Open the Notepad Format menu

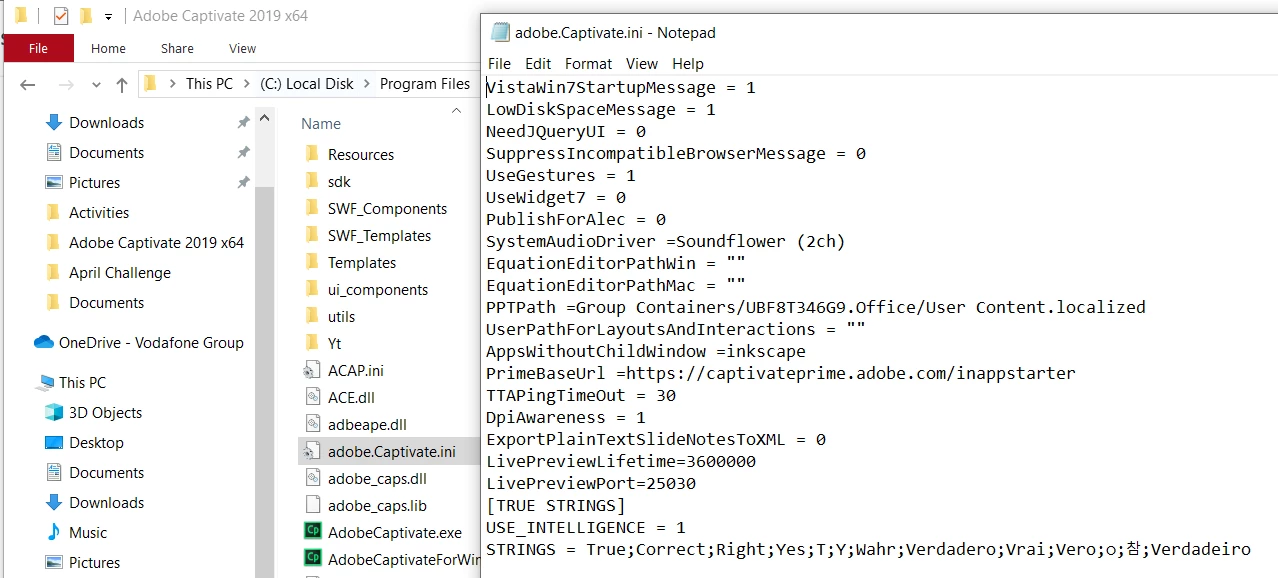point(588,63)
